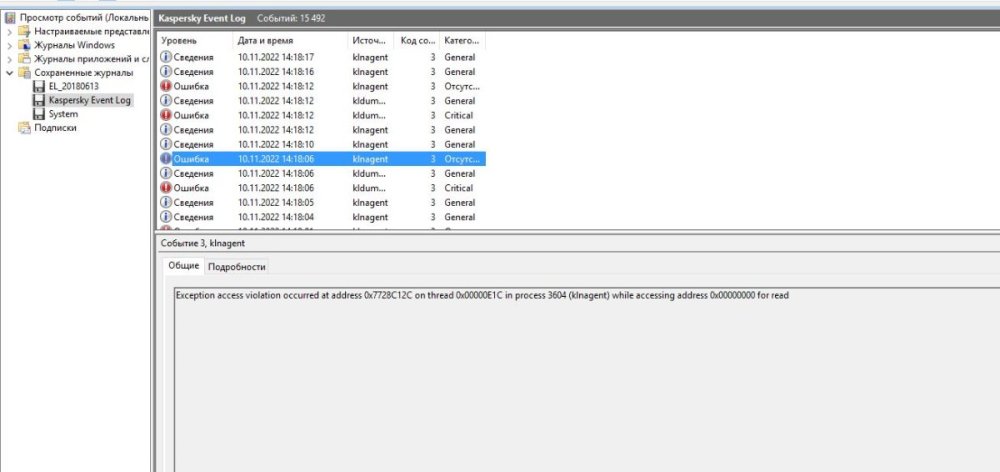Viewport: 1000px width, 472px height.
Task: Click the Событие 3, klnagent details header
Action: click(203, 243)
